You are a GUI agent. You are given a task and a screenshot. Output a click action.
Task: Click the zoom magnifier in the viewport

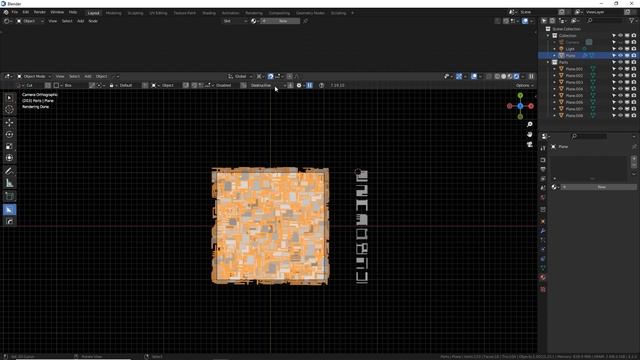(529, 124)
